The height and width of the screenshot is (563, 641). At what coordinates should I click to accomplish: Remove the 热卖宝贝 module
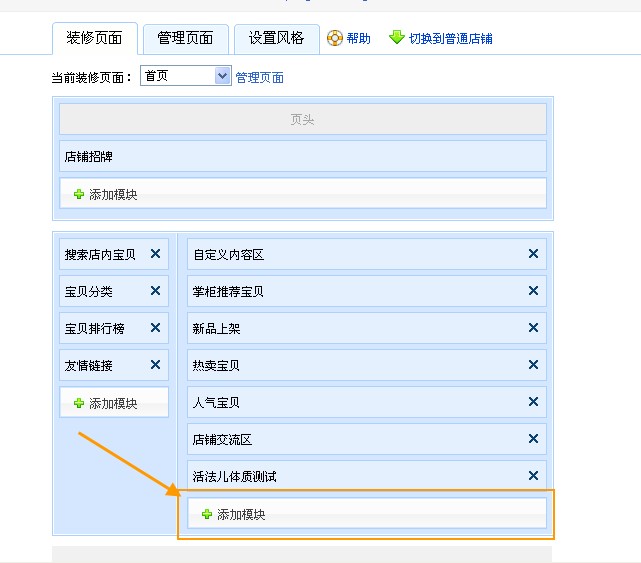pyautogui.click(x=533, y=365)
